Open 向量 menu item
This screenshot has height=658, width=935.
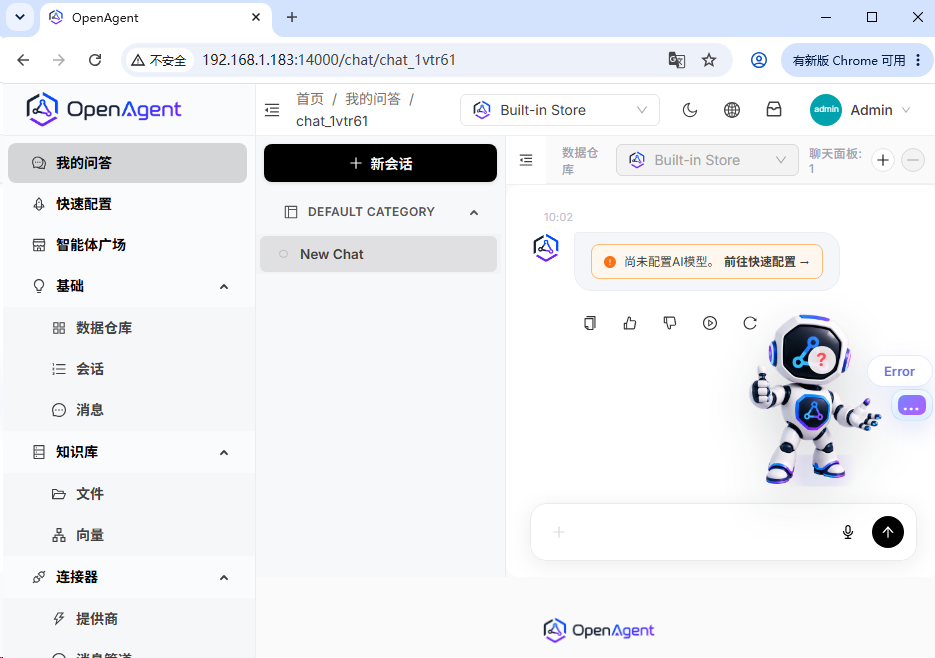click(127, 535)
